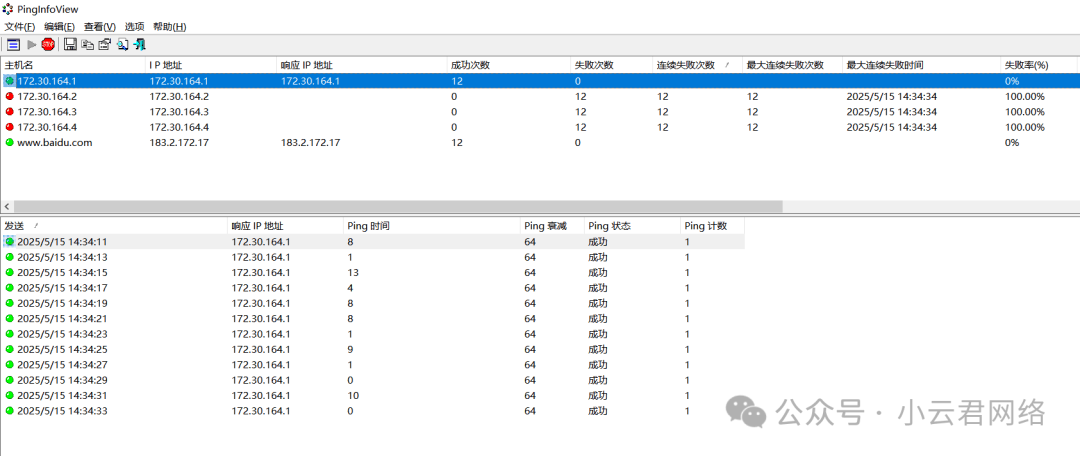Click the red status dot for 172.30.164.2
This screenshot has width=1080, height=456.
point(9,96)
